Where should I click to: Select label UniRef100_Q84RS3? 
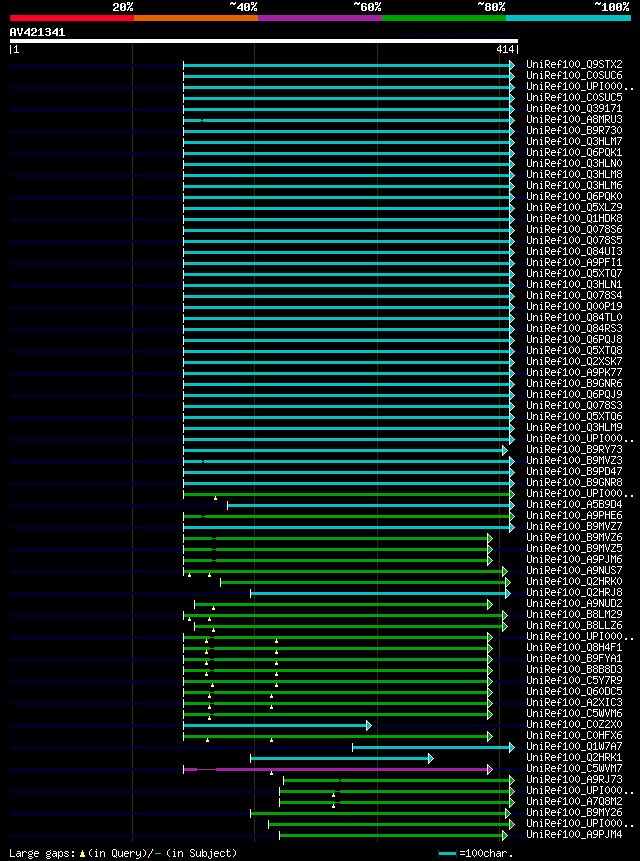click(574, 328)
